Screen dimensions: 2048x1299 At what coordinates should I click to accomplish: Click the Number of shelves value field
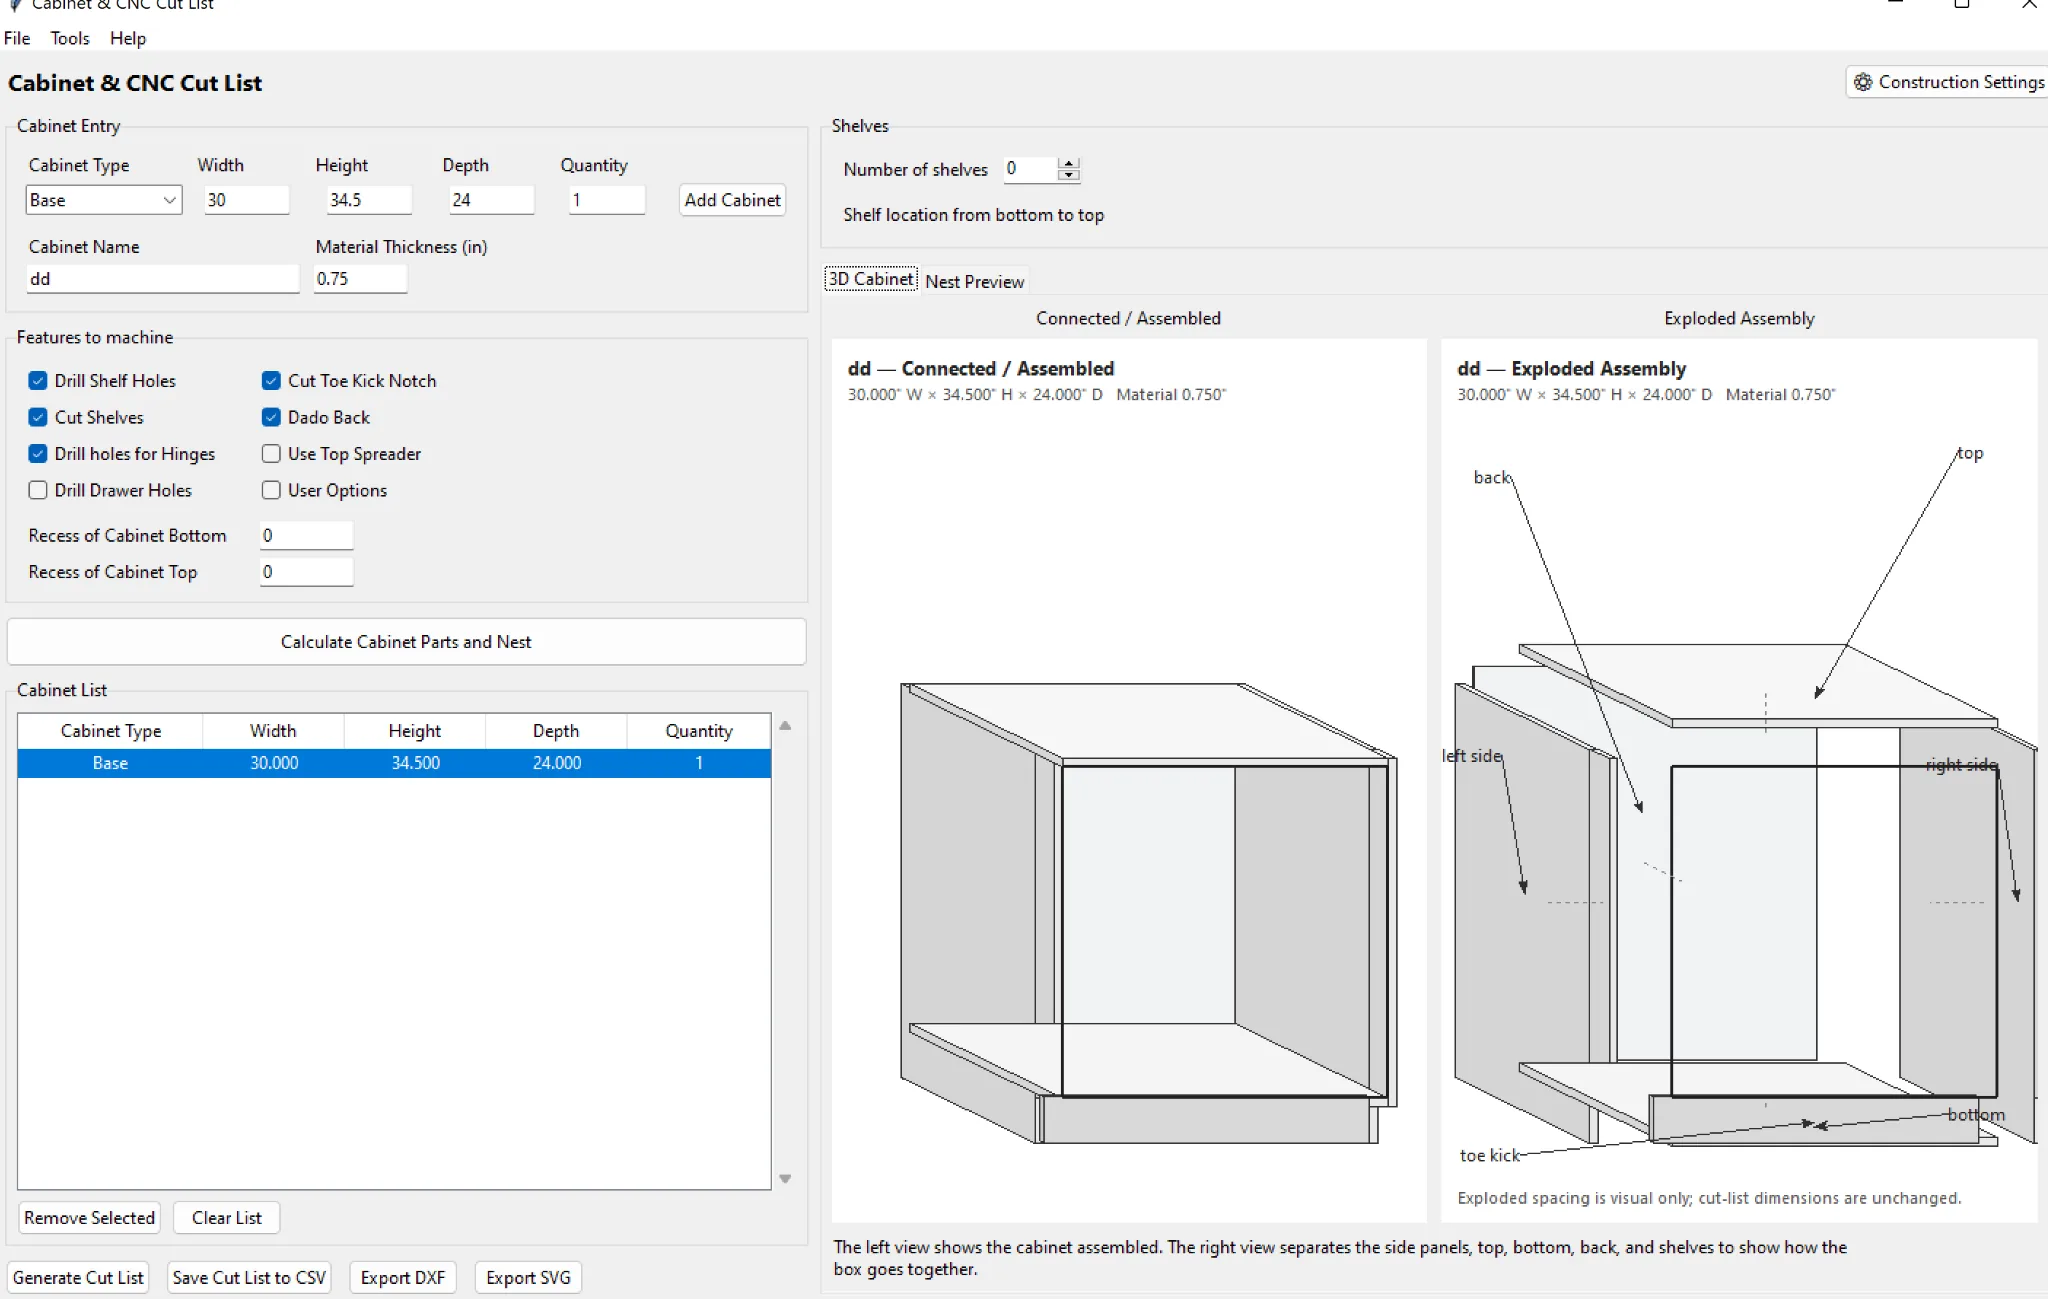click(1031, 169)
